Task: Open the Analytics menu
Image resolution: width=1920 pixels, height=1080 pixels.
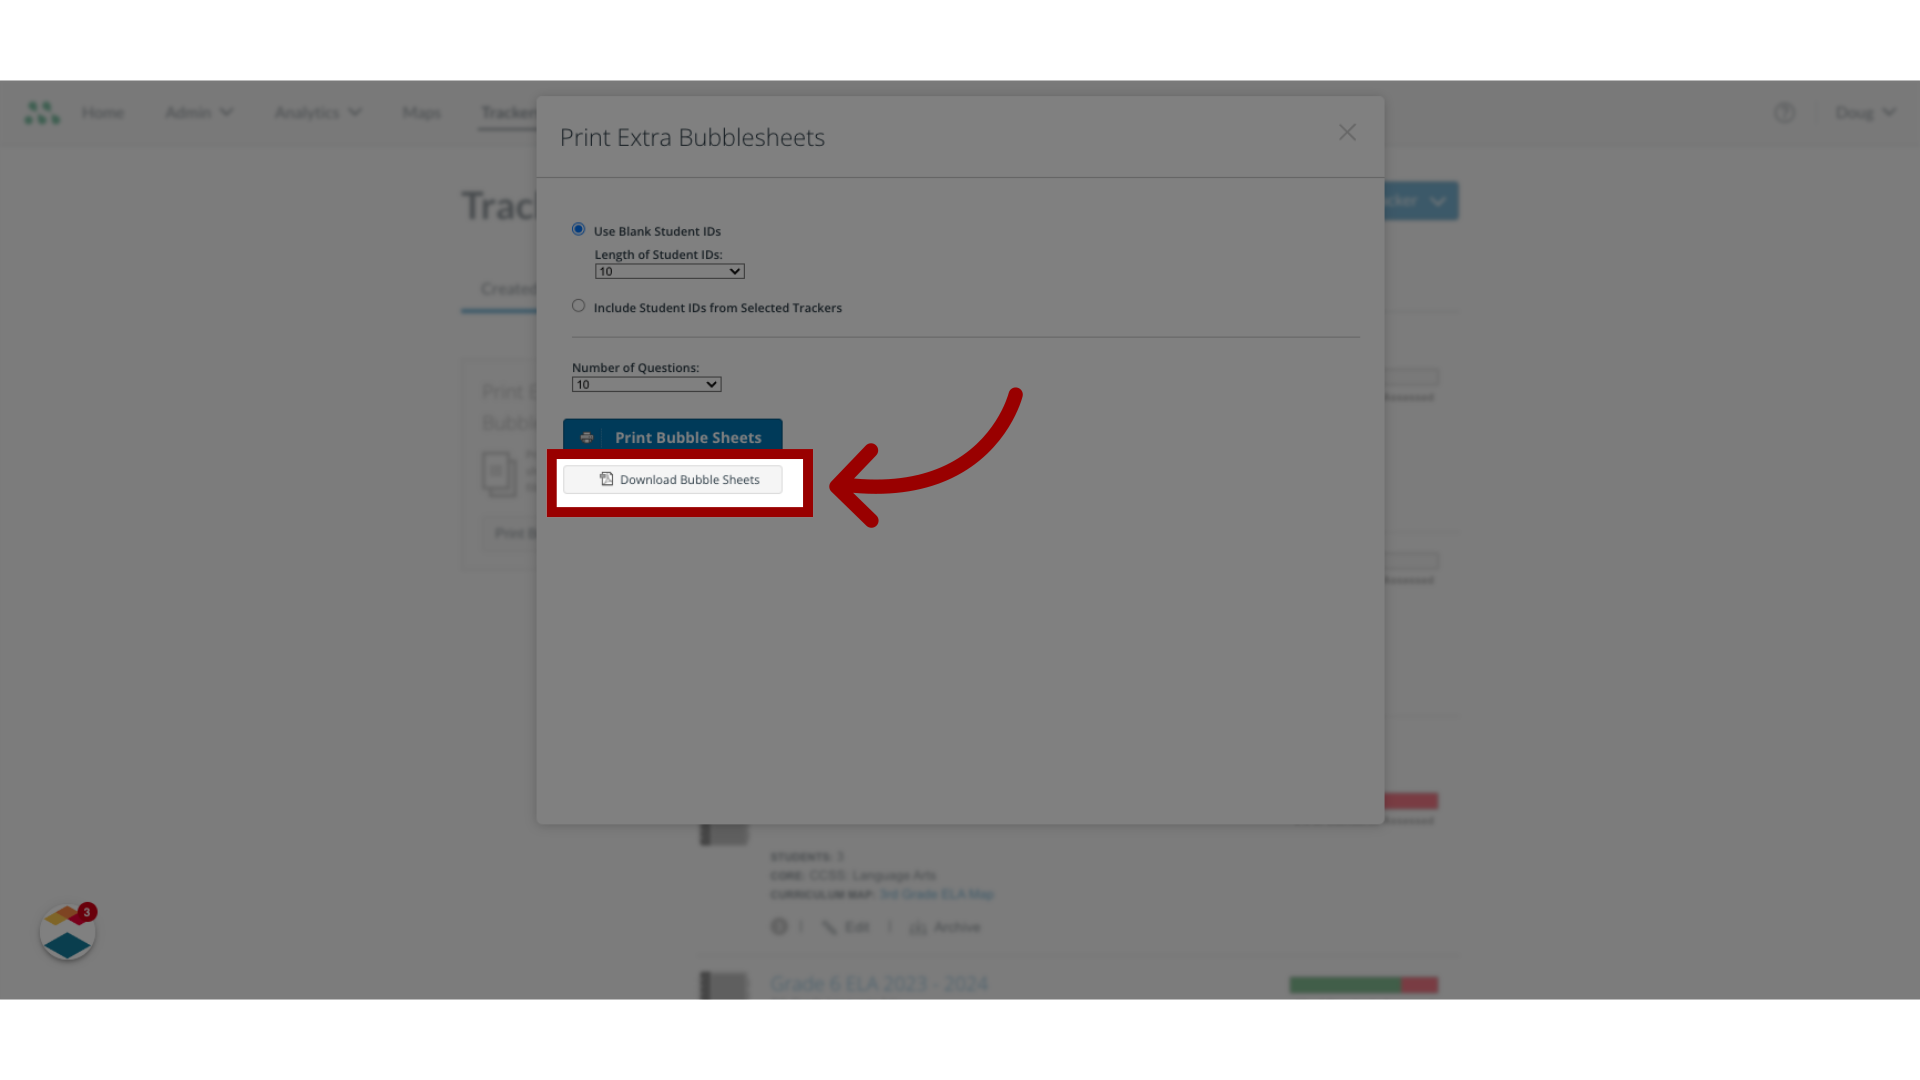Action: (x=316, y=112)
